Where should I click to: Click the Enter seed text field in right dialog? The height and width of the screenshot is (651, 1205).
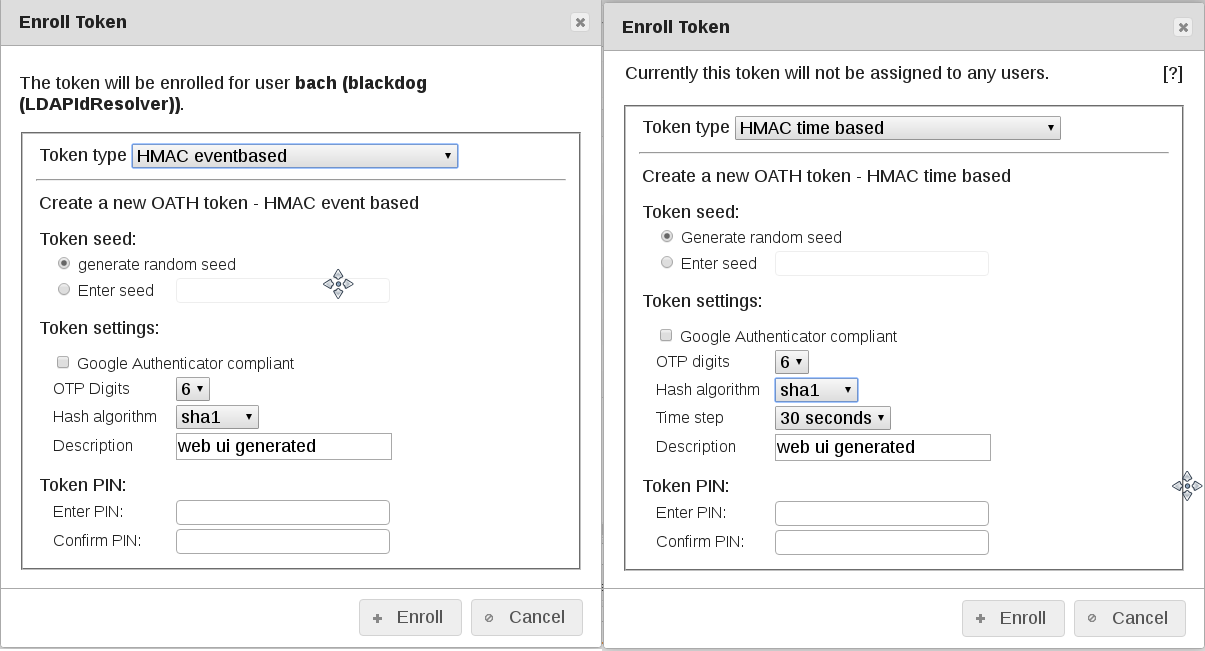[881, 263]
